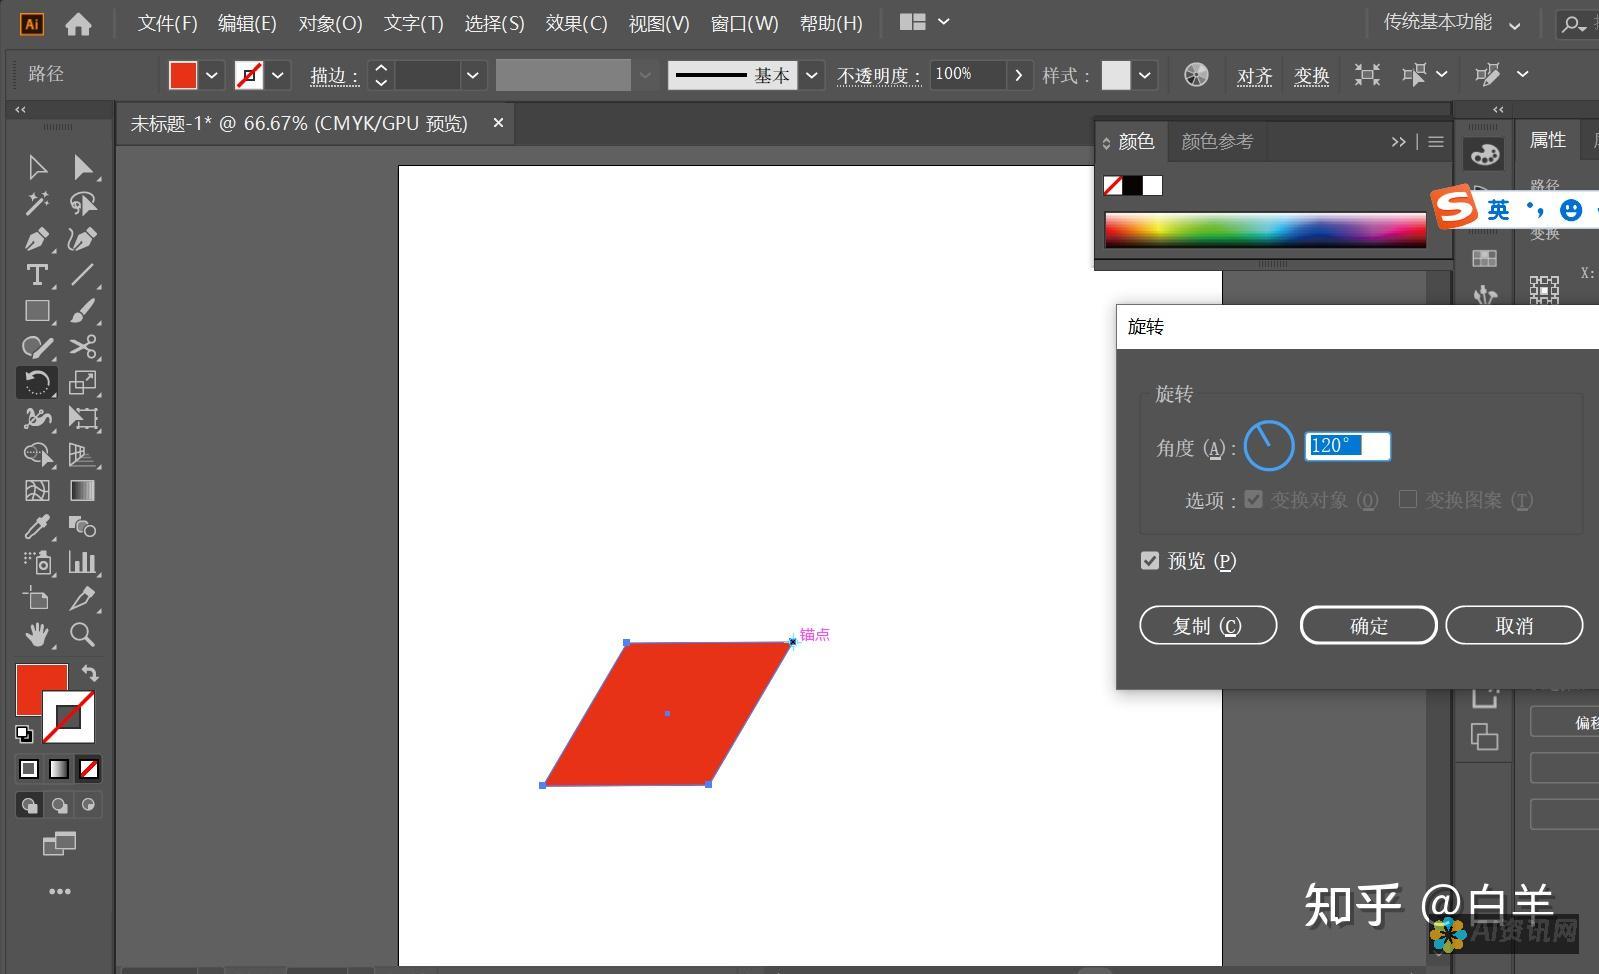Reset to default fill and stroke
This screenshot has height=974, width=1599.
click(x=24, y=734)
